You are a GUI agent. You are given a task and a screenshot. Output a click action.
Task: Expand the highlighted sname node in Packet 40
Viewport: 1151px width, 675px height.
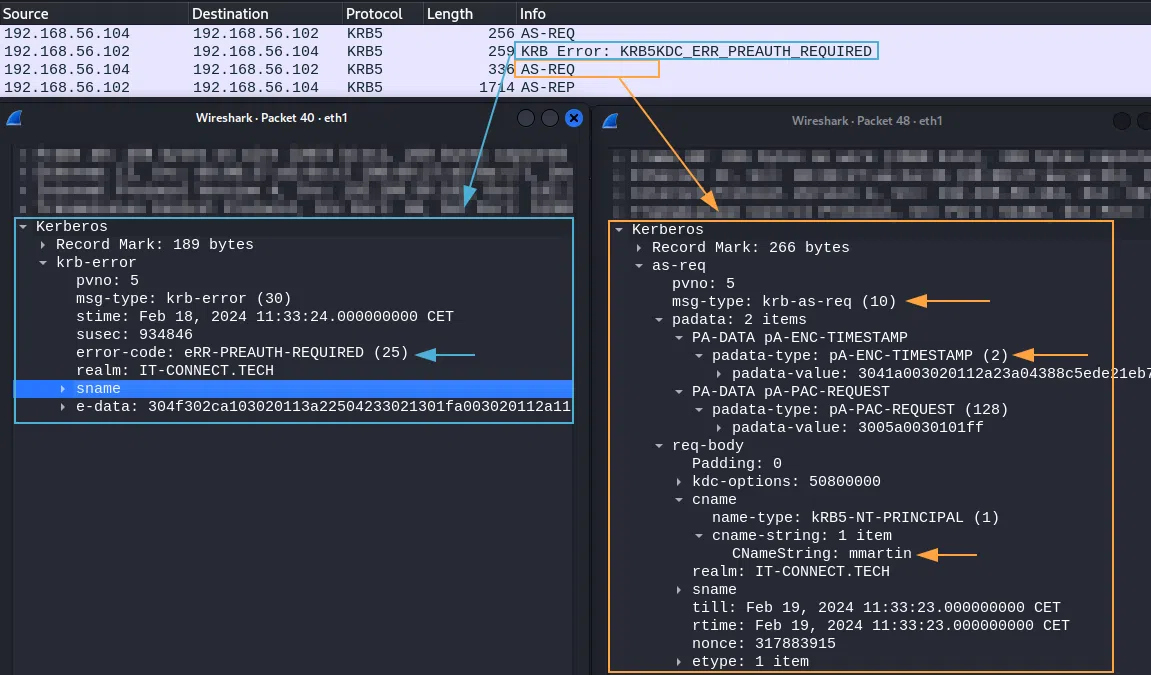click(x=63, y=389)
